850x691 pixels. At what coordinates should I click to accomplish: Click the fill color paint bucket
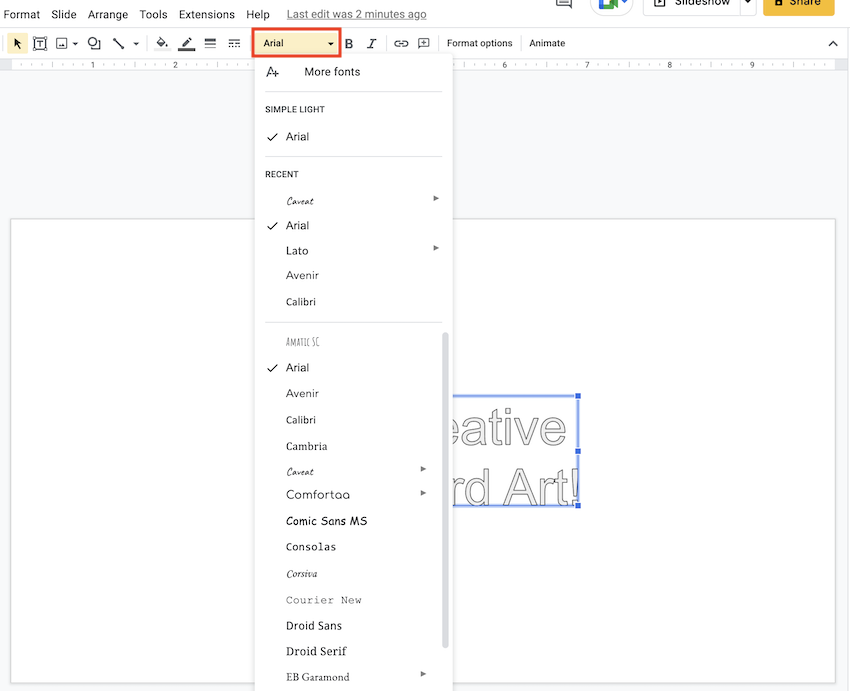point(162,43)
